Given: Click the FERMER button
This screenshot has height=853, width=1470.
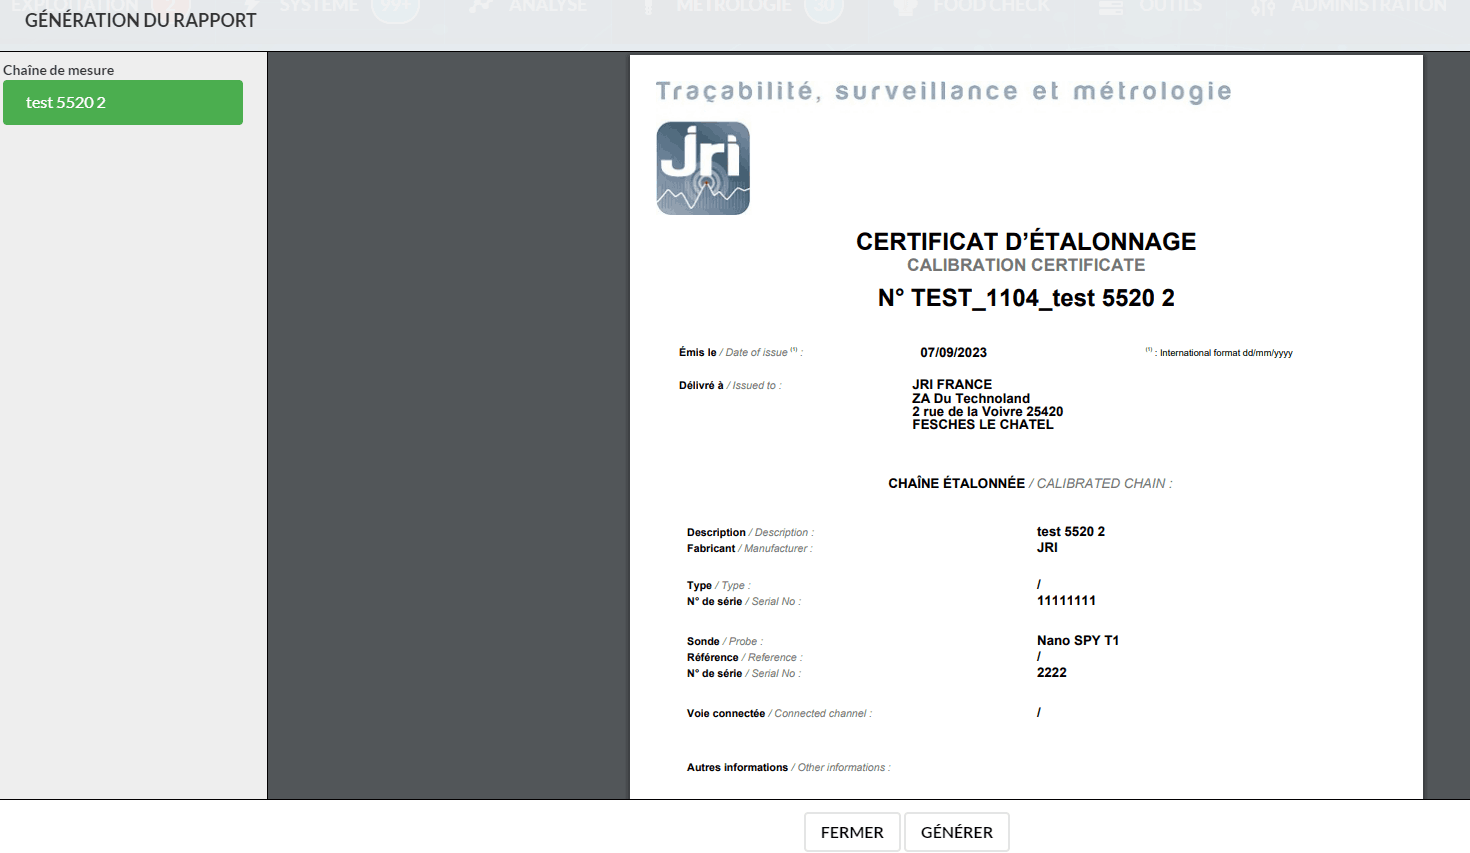Looking at the screenshot, I should 852,832.
